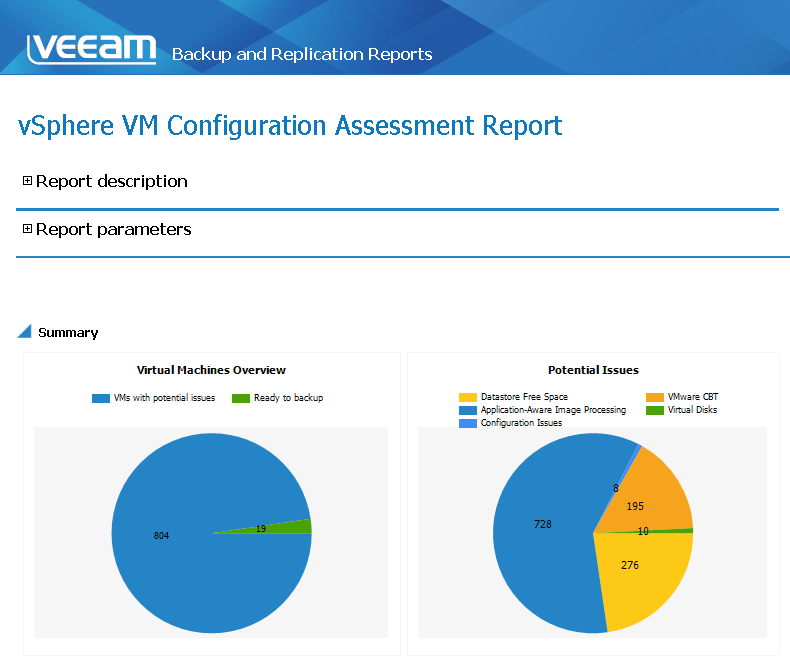Screen dimensions: 790x658
Task: Click the blue 'Application-Aware Image Processing' swatch
Action: click(x=468, y=410)
